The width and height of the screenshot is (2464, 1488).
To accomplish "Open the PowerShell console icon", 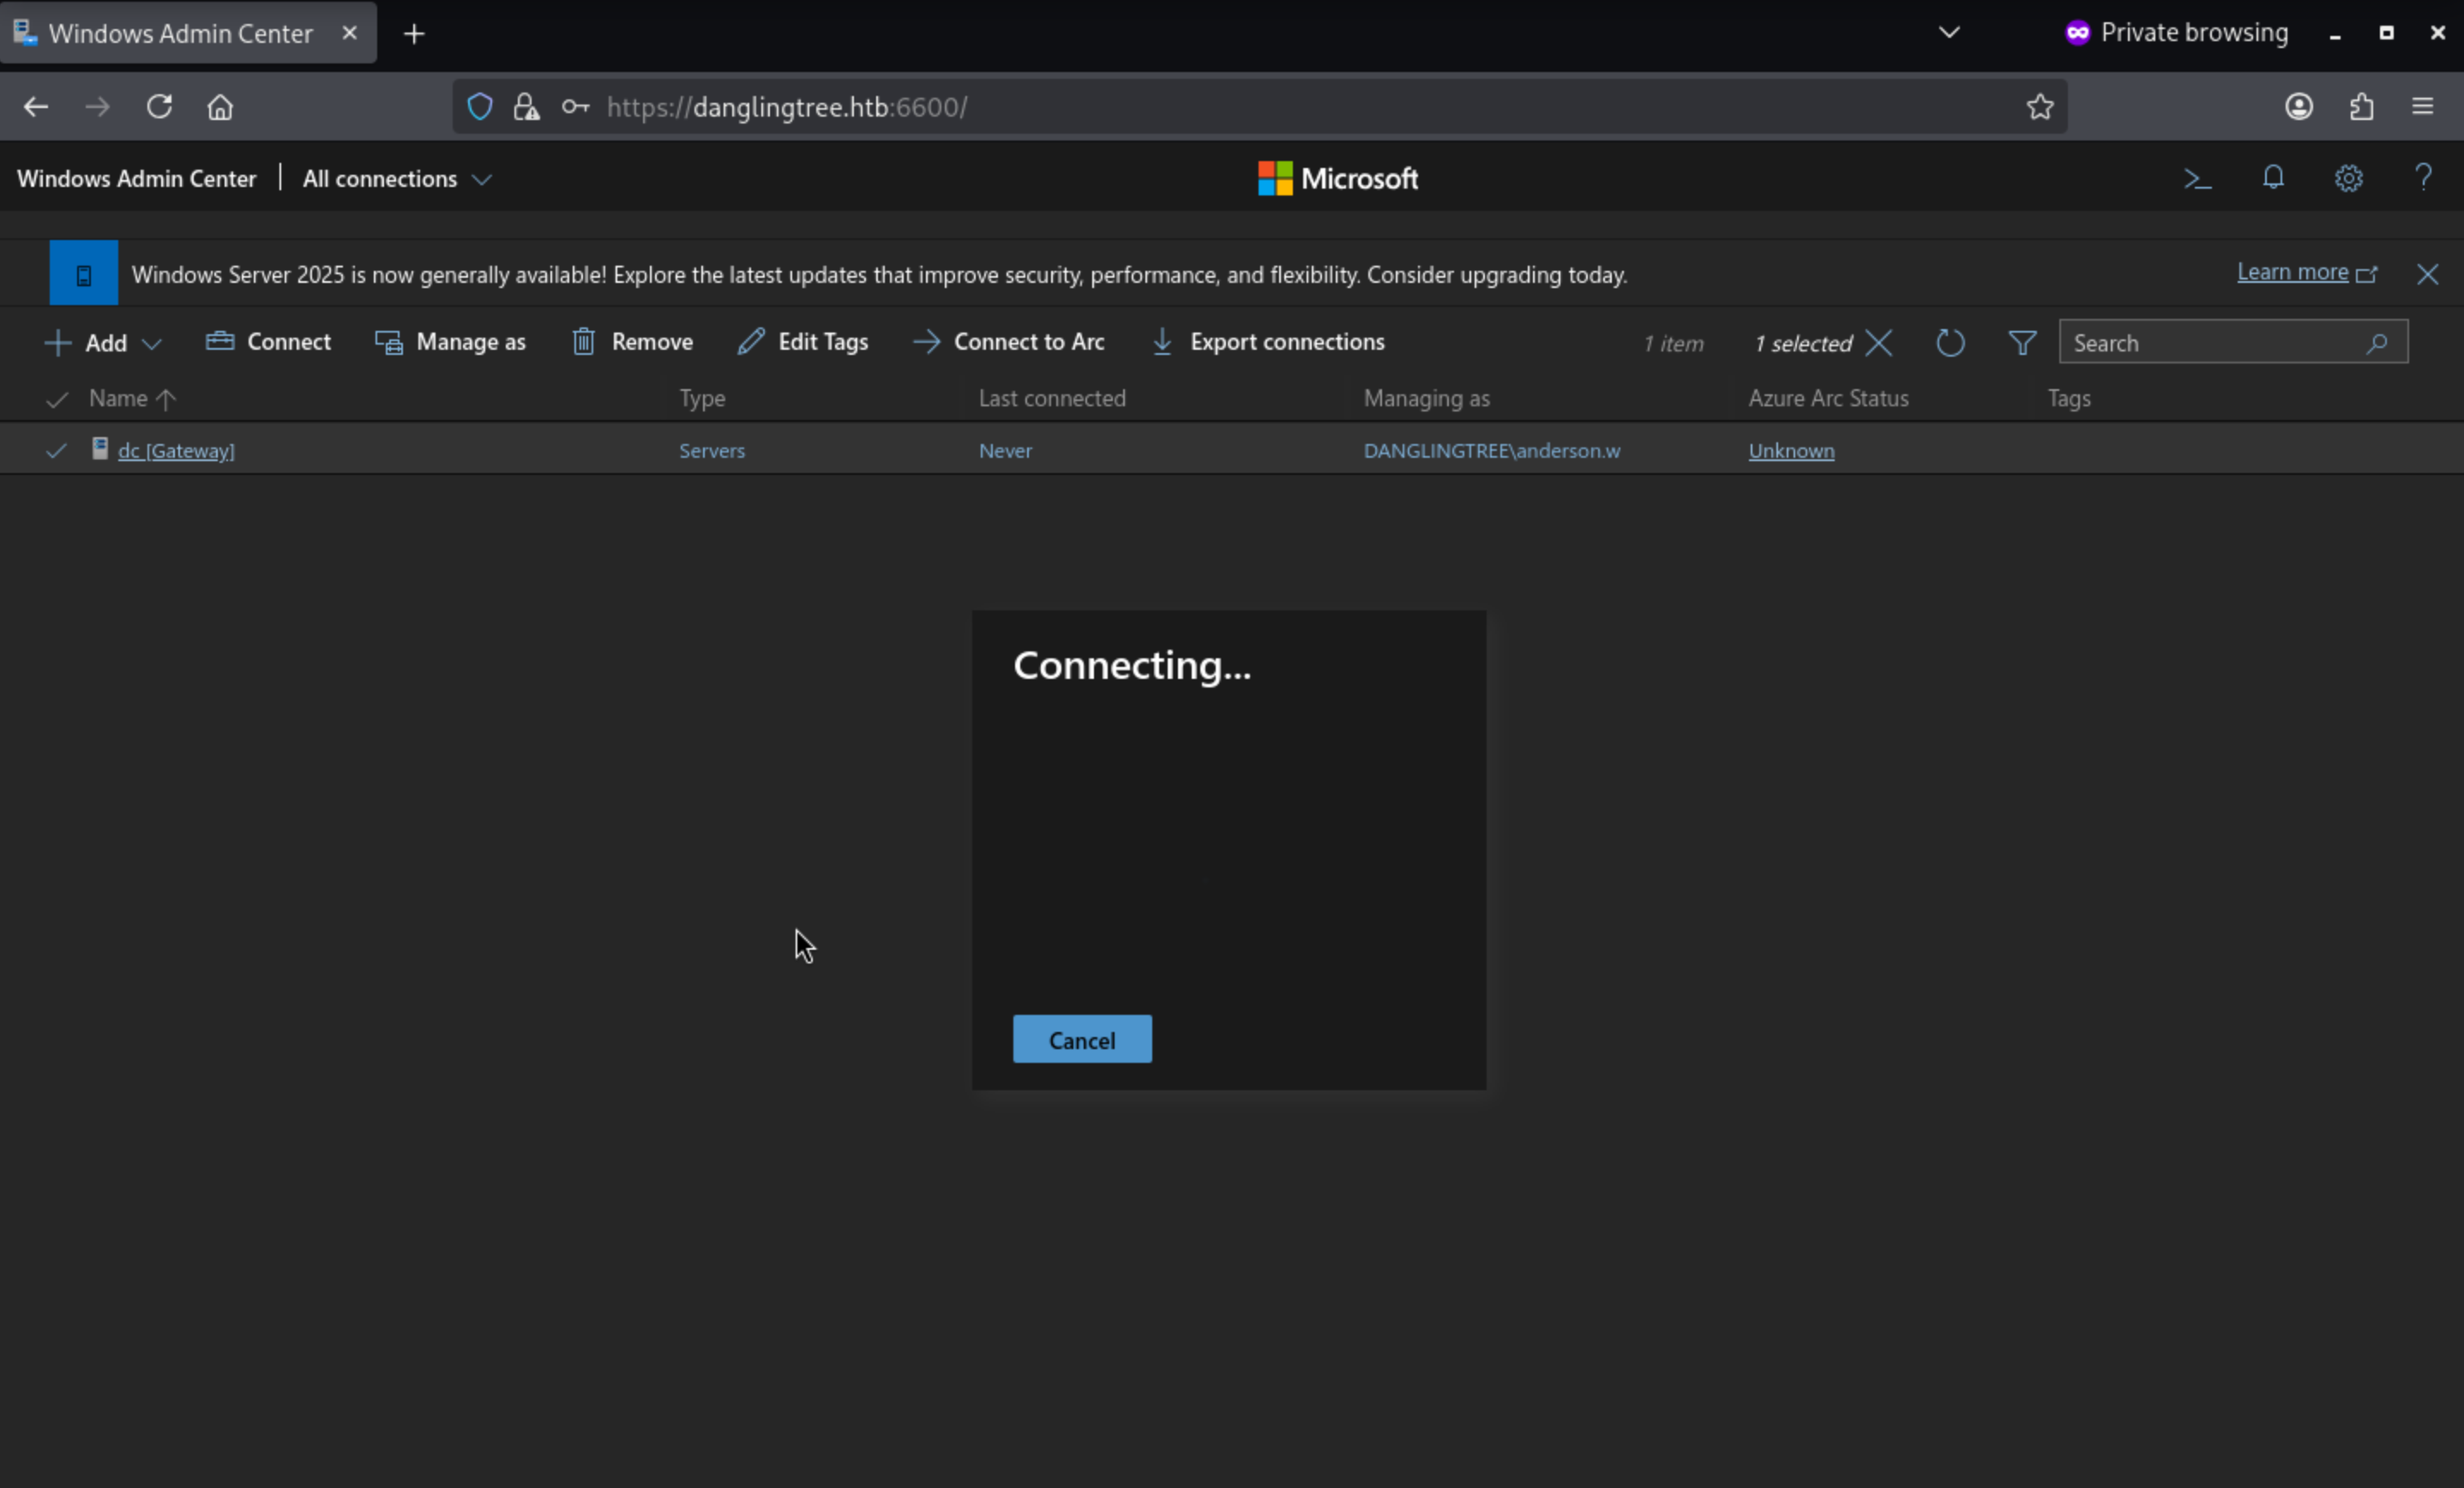I will [x=2197, y=179].
